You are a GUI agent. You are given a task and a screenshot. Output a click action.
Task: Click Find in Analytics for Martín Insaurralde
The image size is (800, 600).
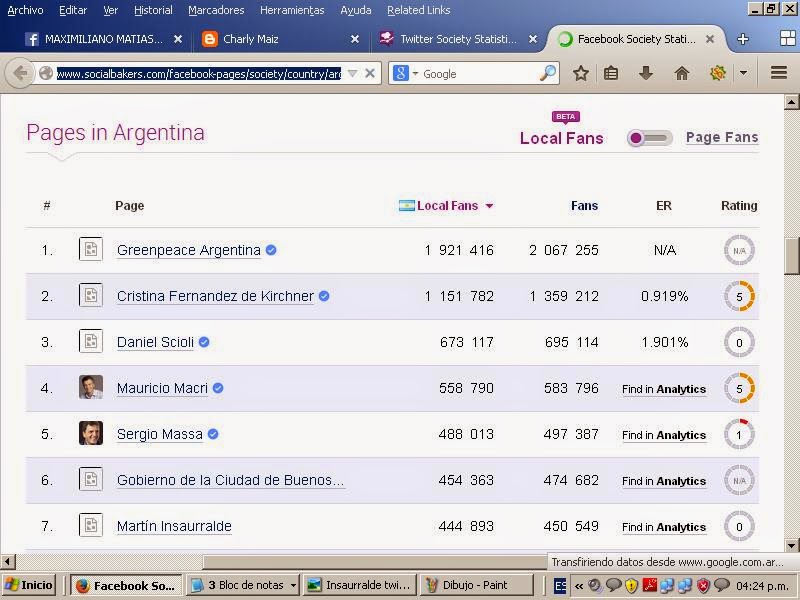(664, 527)
